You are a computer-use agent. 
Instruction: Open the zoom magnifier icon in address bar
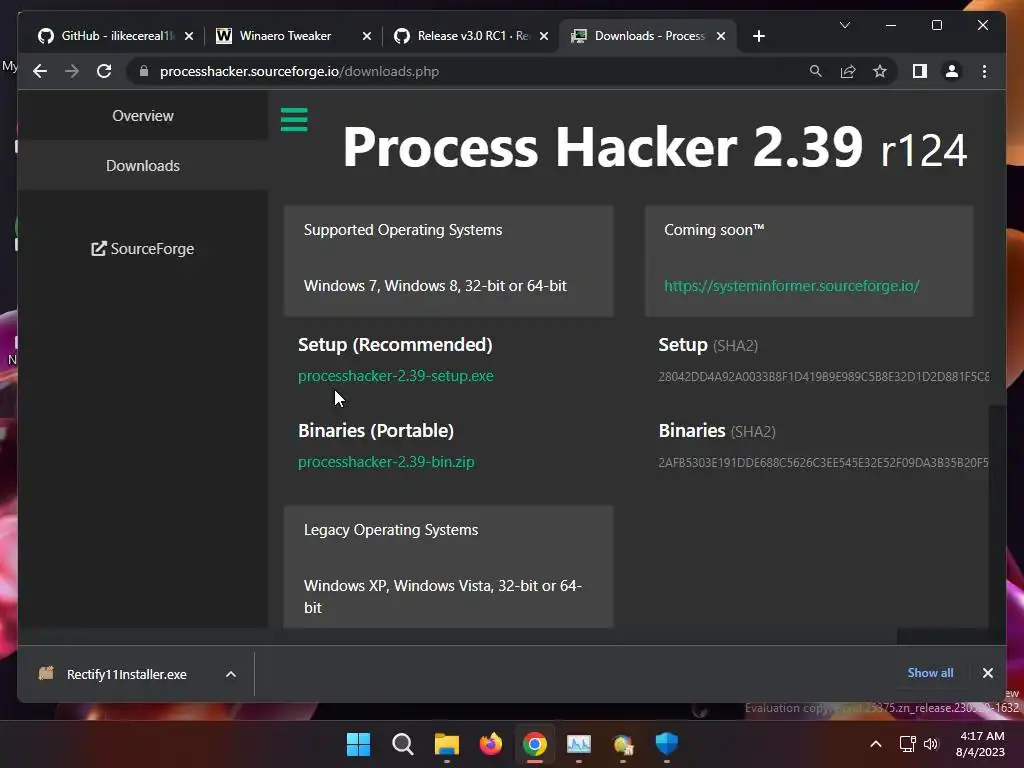click(x=816, y=71)
